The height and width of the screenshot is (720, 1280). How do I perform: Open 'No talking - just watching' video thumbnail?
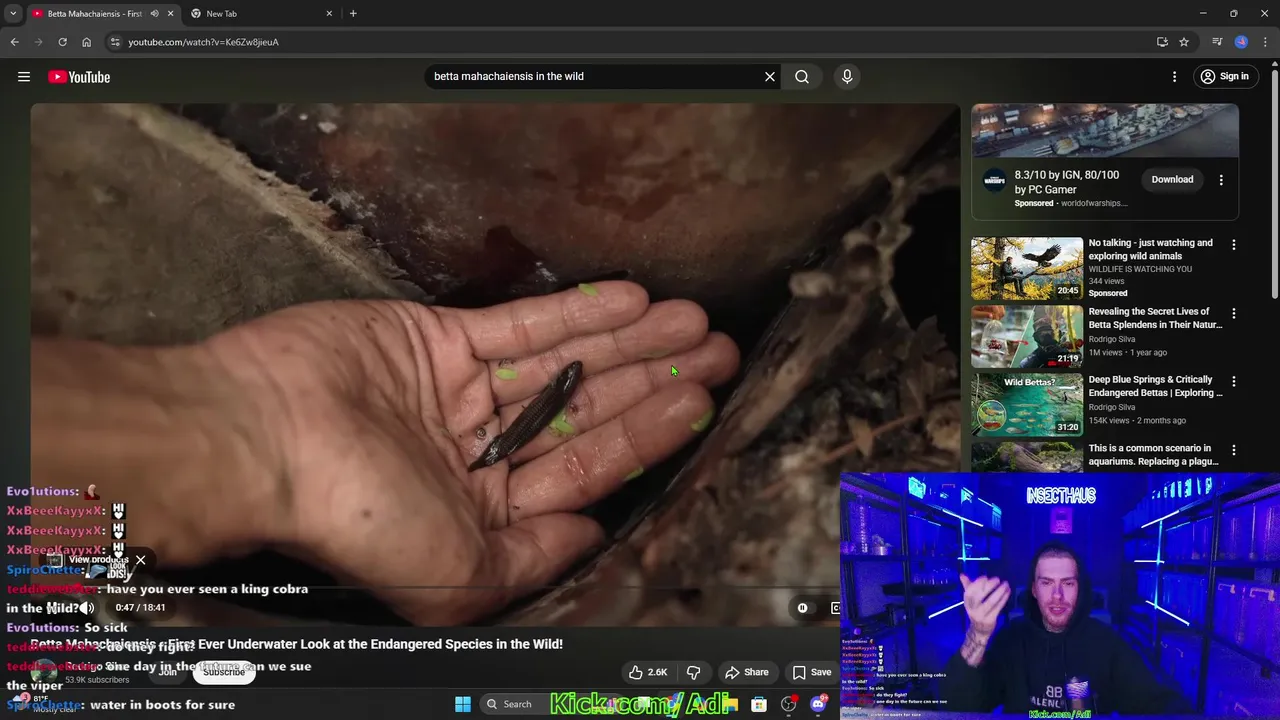(1027, 268)
